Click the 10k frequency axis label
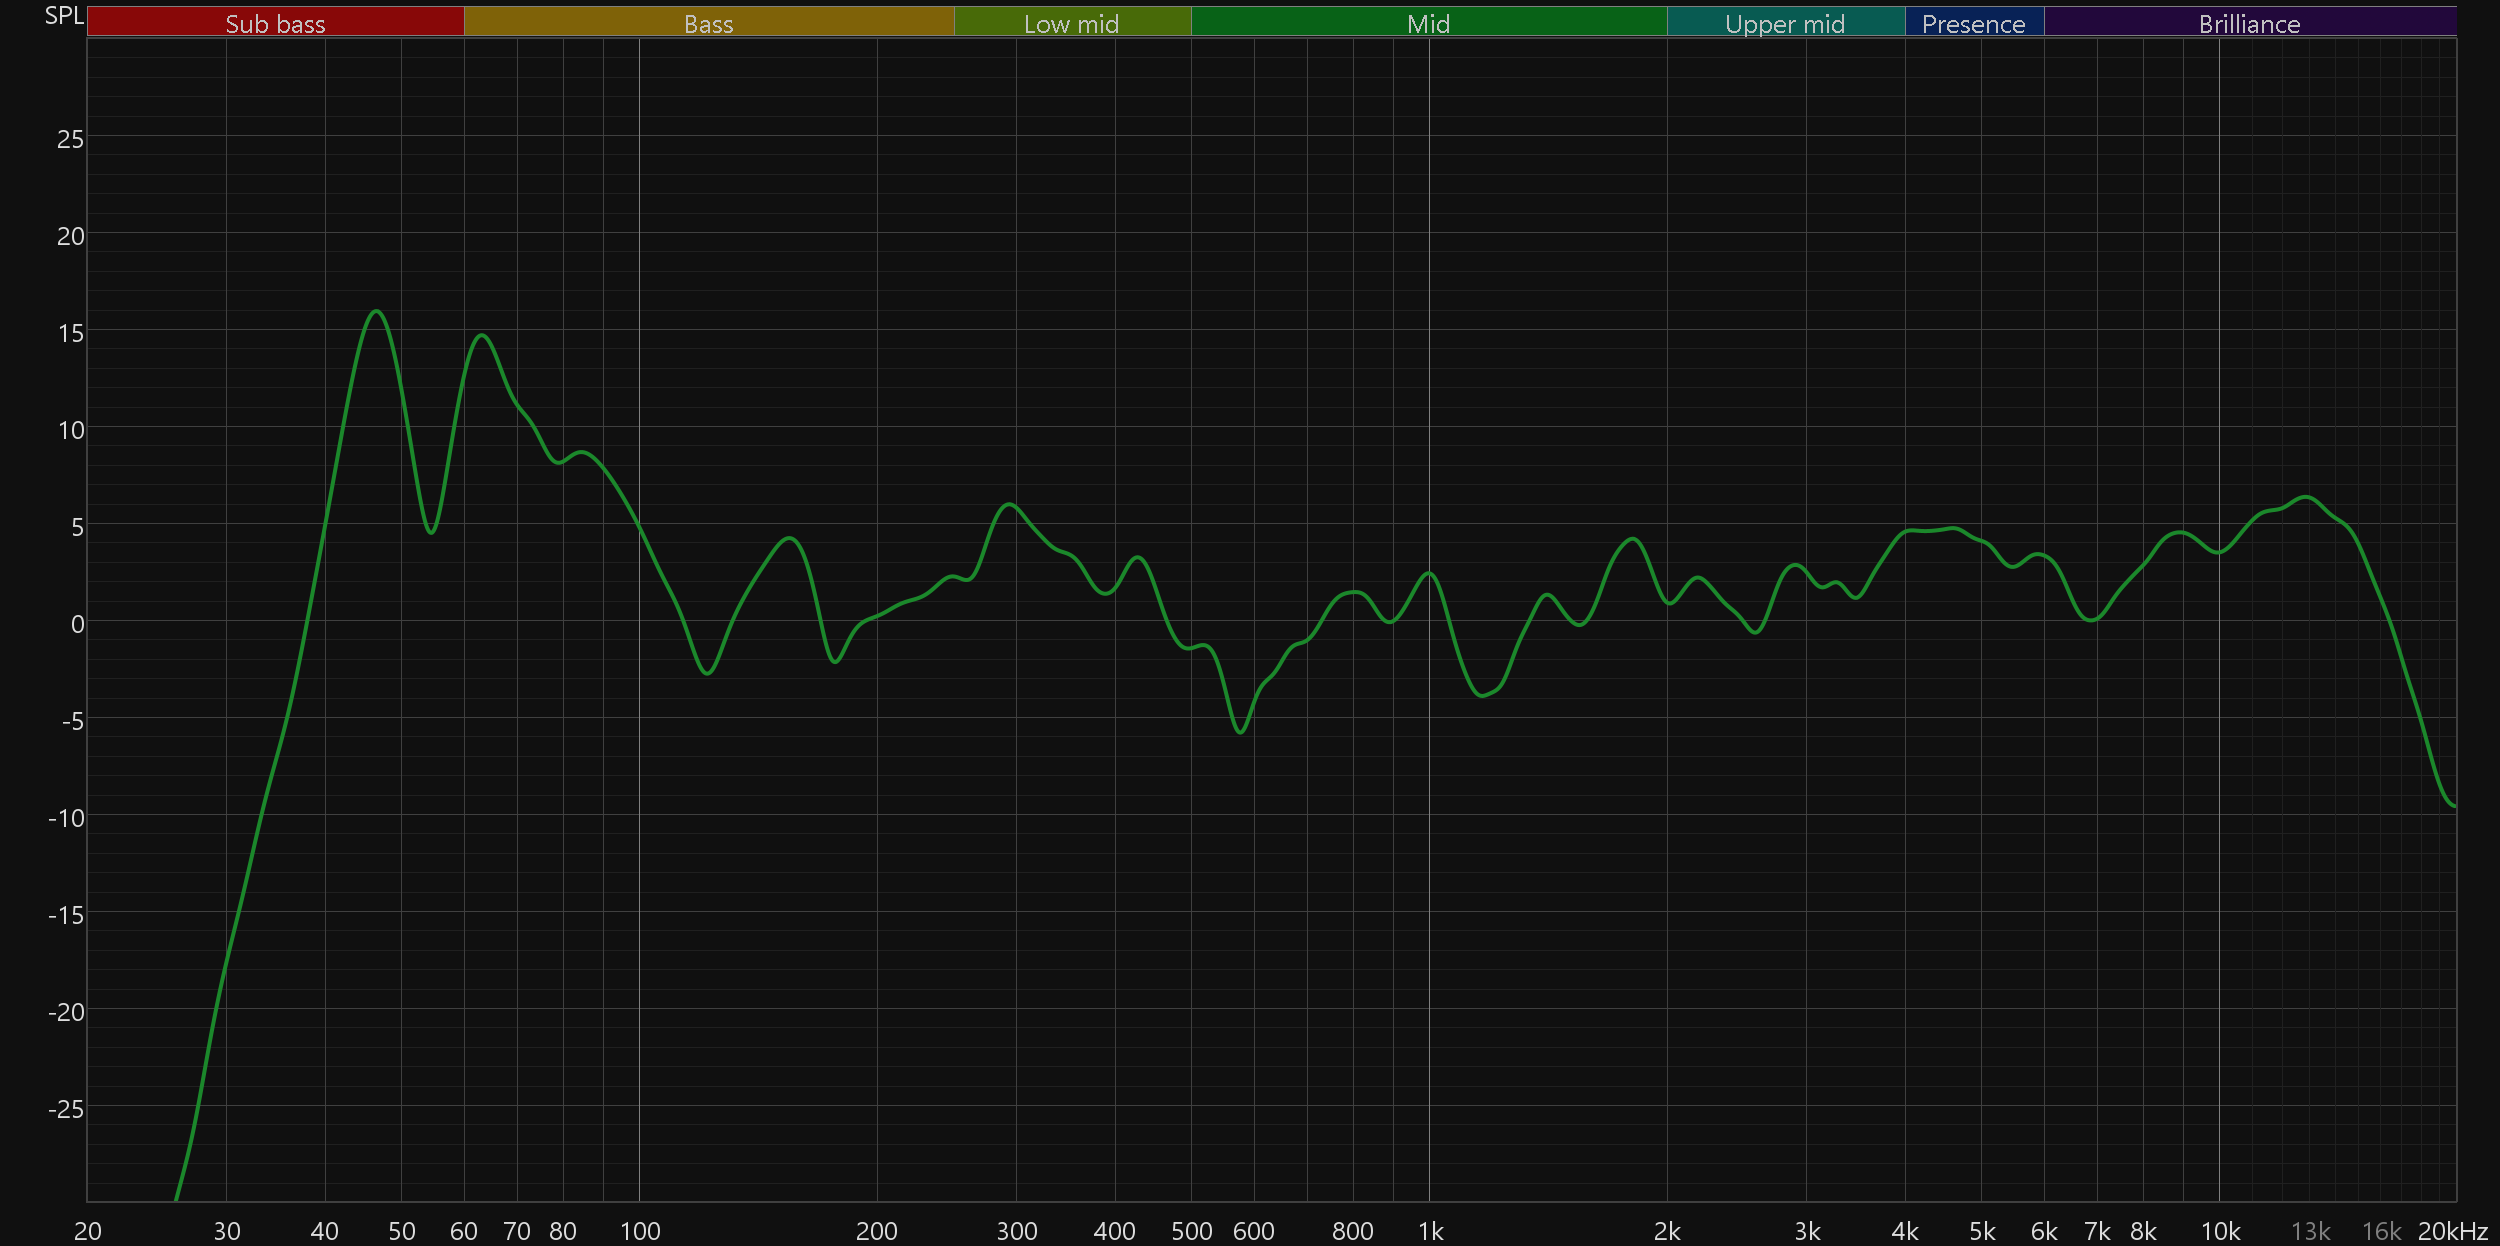2500x1246 pixels. [x=2220, y=1231]
